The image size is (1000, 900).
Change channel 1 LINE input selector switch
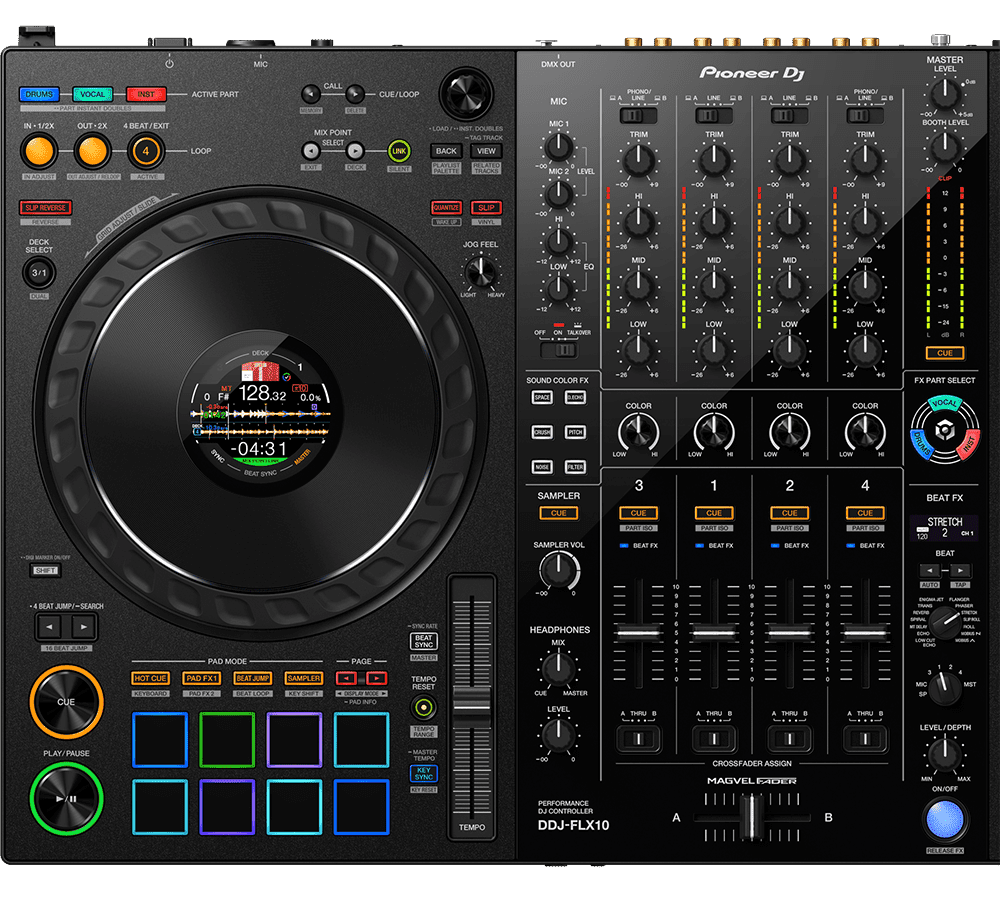coord(713,115)
